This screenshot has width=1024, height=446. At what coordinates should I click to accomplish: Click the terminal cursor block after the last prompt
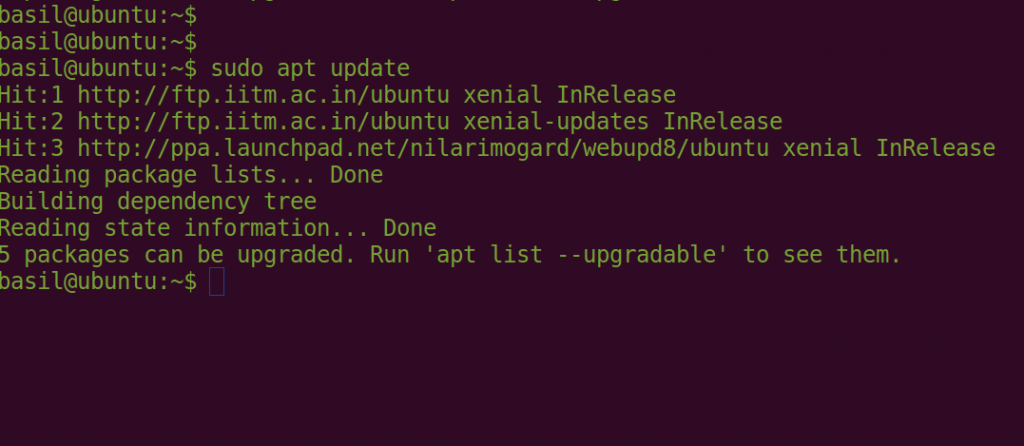click(217, 281)
